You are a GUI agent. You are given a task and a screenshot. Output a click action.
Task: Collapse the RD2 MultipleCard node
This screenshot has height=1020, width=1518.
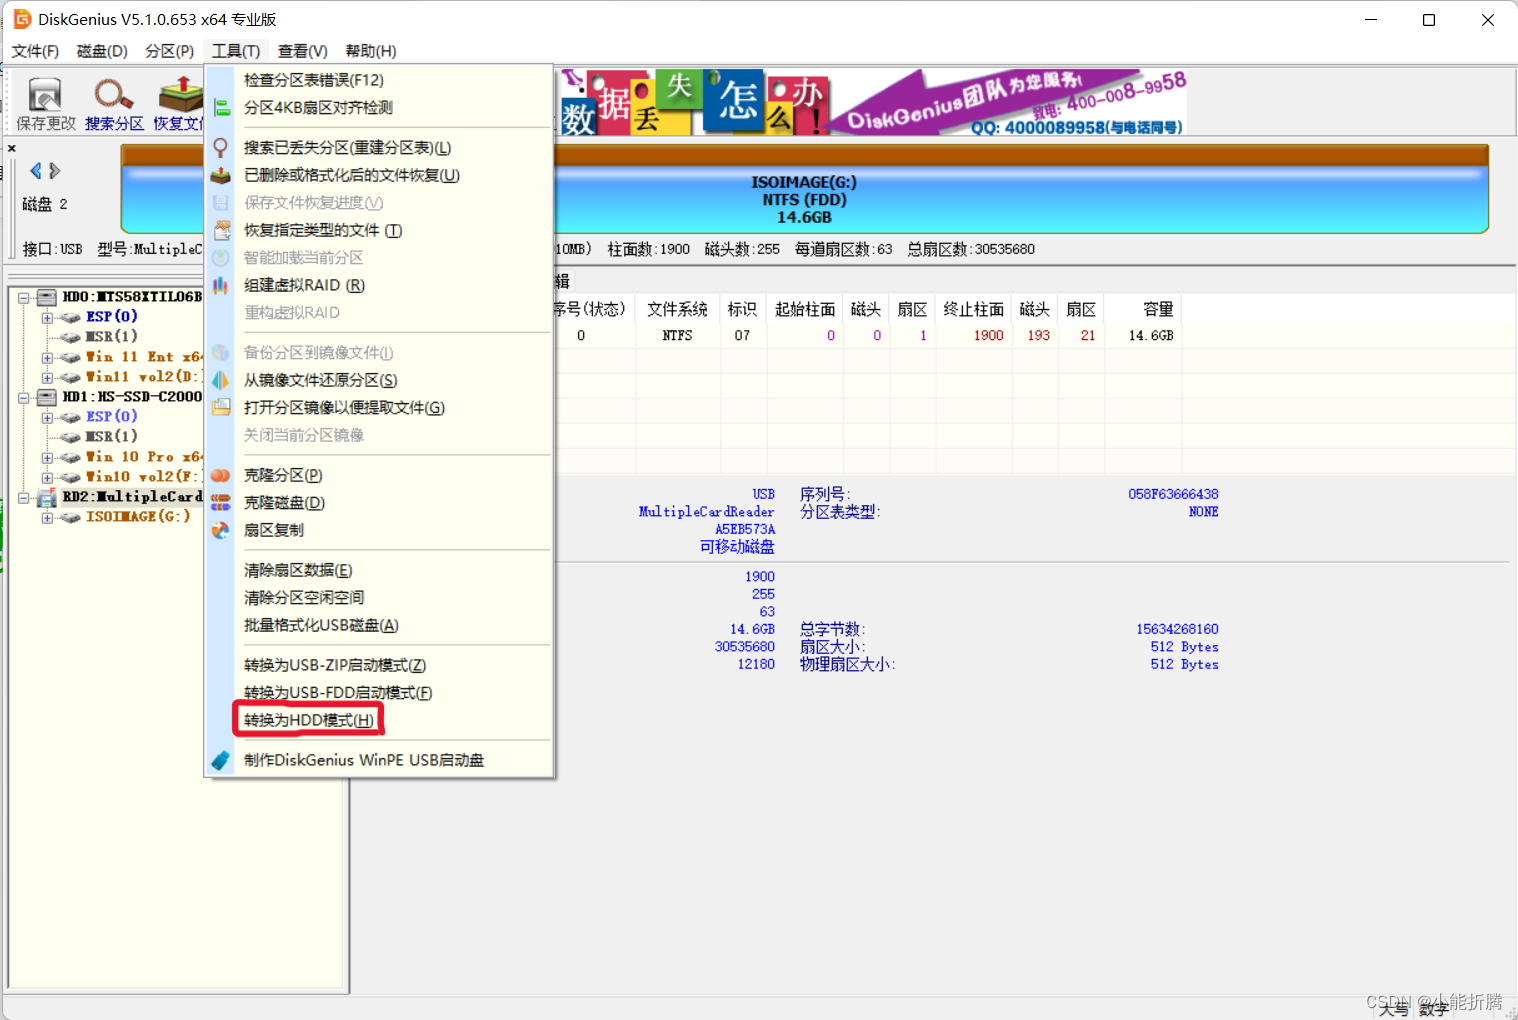click(23, 497)
